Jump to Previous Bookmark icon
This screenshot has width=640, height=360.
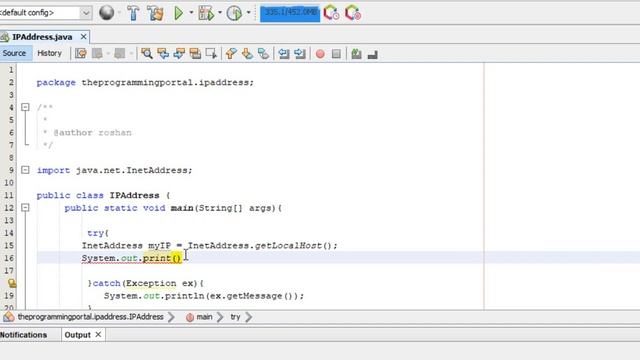[231, 53]
